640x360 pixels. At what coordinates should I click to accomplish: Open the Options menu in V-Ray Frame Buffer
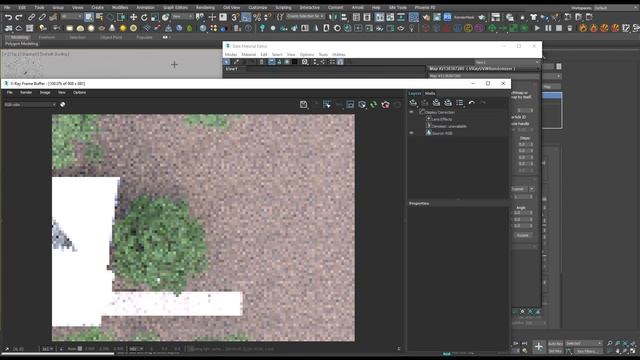click(x=79, y=93)
